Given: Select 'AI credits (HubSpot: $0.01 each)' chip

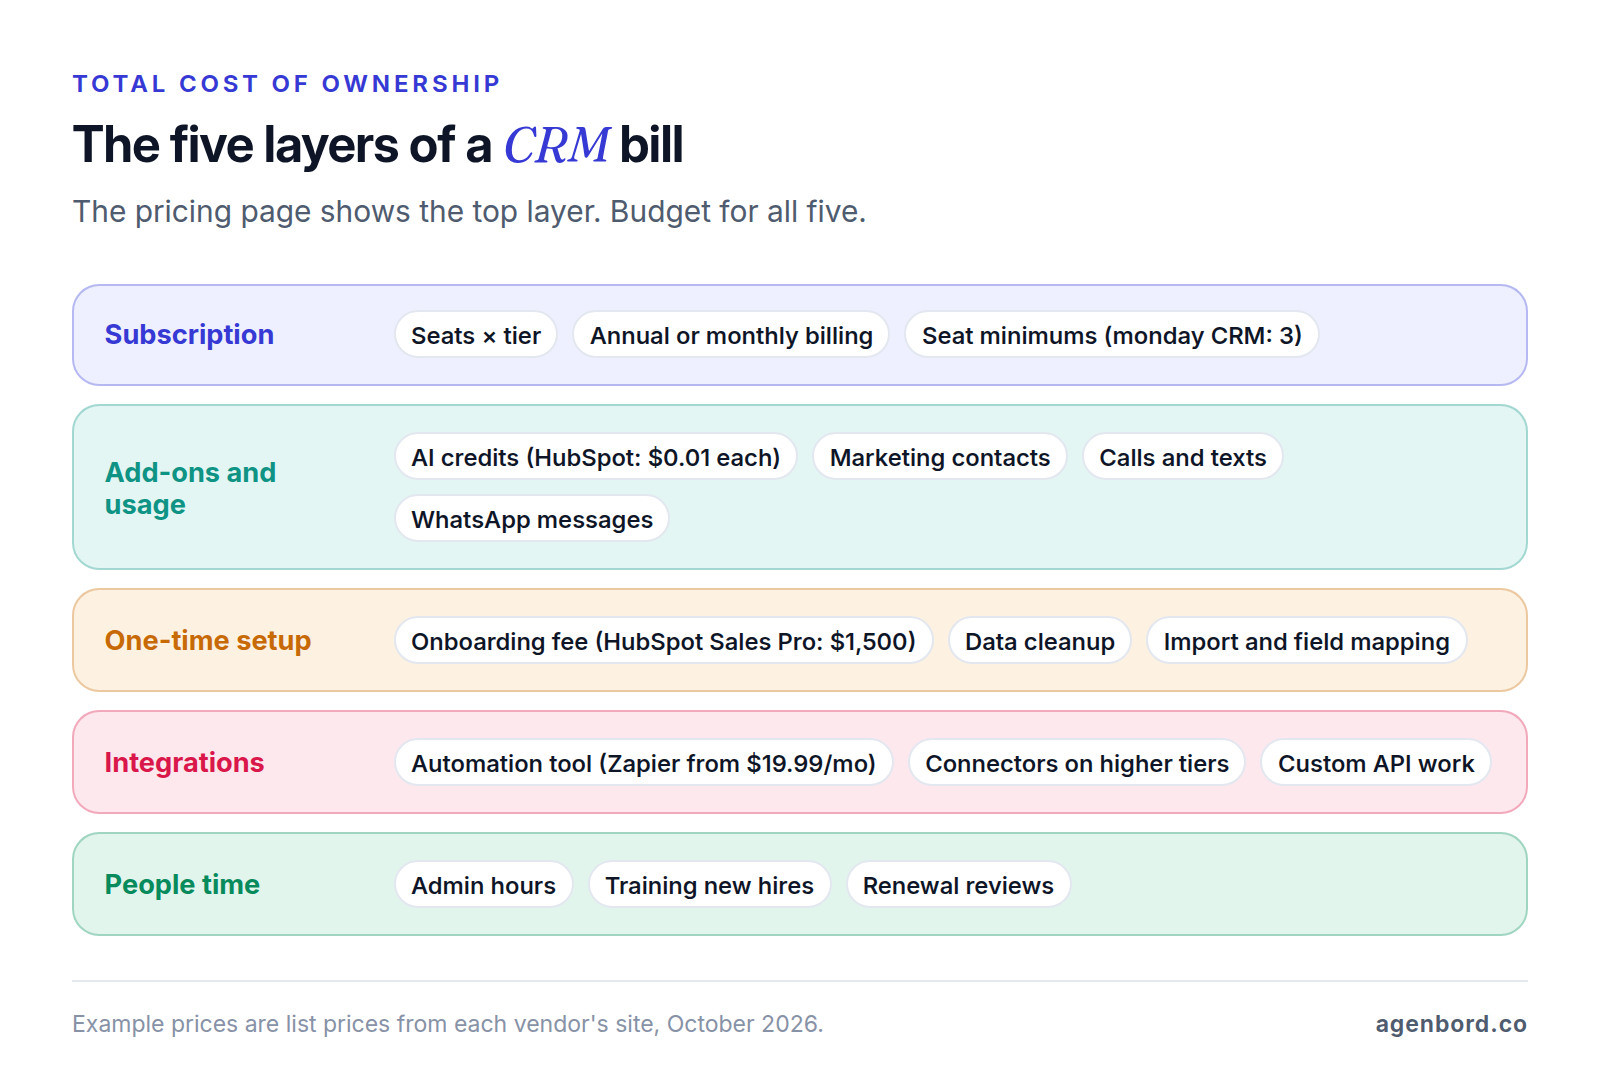Looking at the screenshot, I should pyautogui.click(x=596, y=457).
